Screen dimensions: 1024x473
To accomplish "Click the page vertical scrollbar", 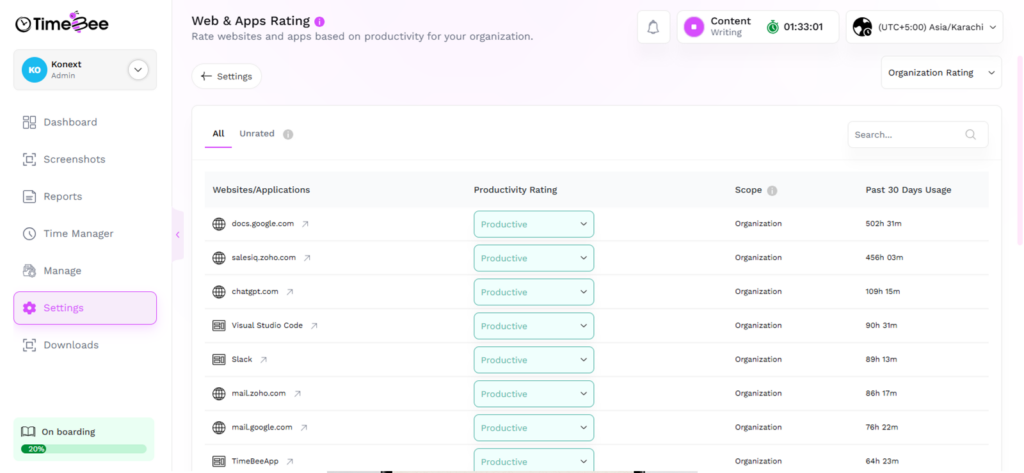I will click(x=1019, y=150).
